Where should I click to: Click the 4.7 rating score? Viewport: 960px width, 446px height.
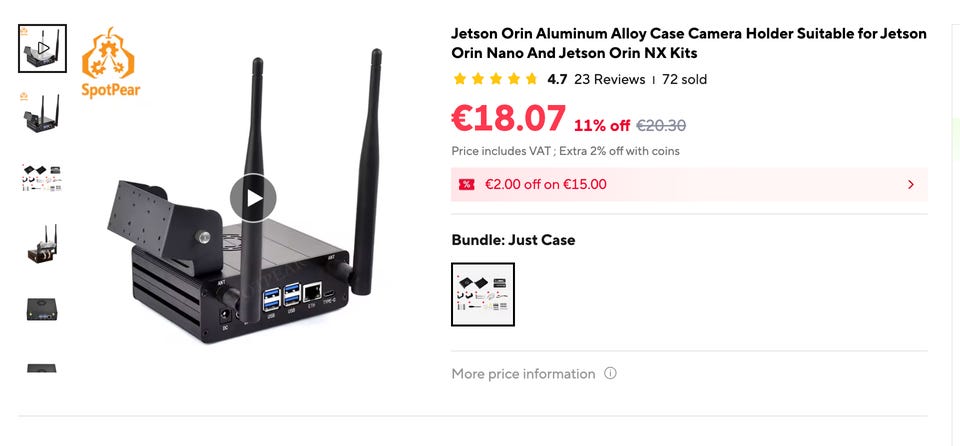tap(557, 79)
